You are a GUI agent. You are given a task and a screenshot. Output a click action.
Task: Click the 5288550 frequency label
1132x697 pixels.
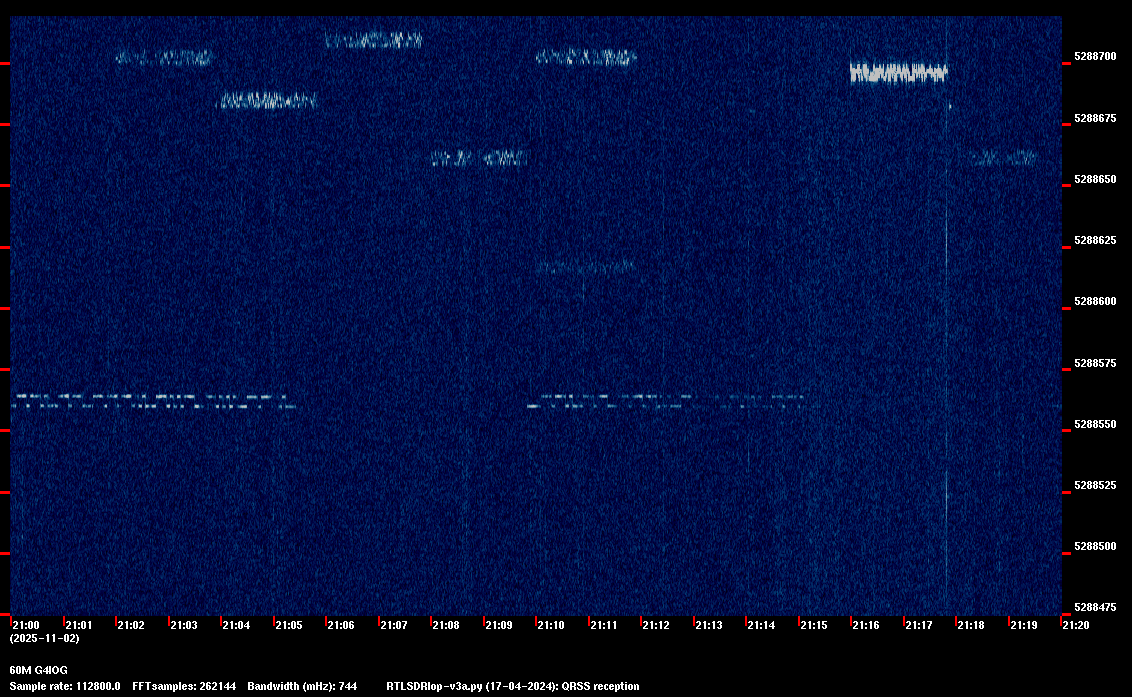click(1095, 425)
